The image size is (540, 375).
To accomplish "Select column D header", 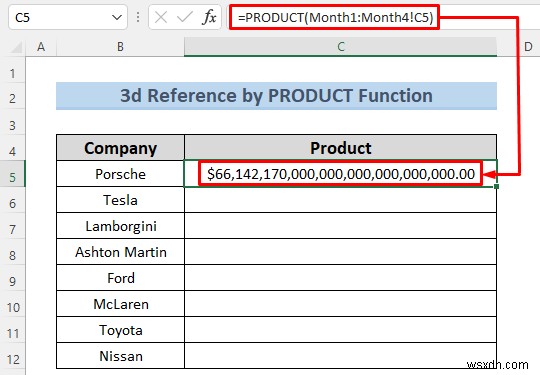I will pyautogui.click(x=528, y=47).
